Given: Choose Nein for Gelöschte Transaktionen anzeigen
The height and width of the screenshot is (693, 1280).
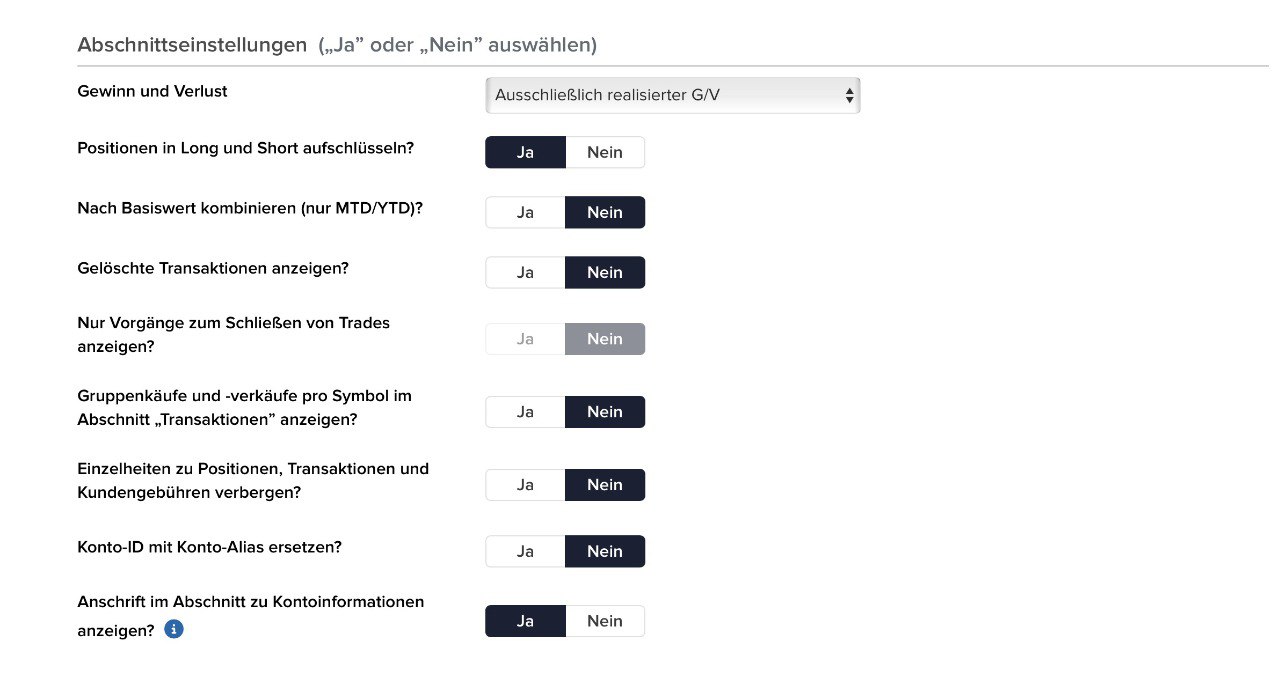Looking at the screenshot, I should coord(605,272).
